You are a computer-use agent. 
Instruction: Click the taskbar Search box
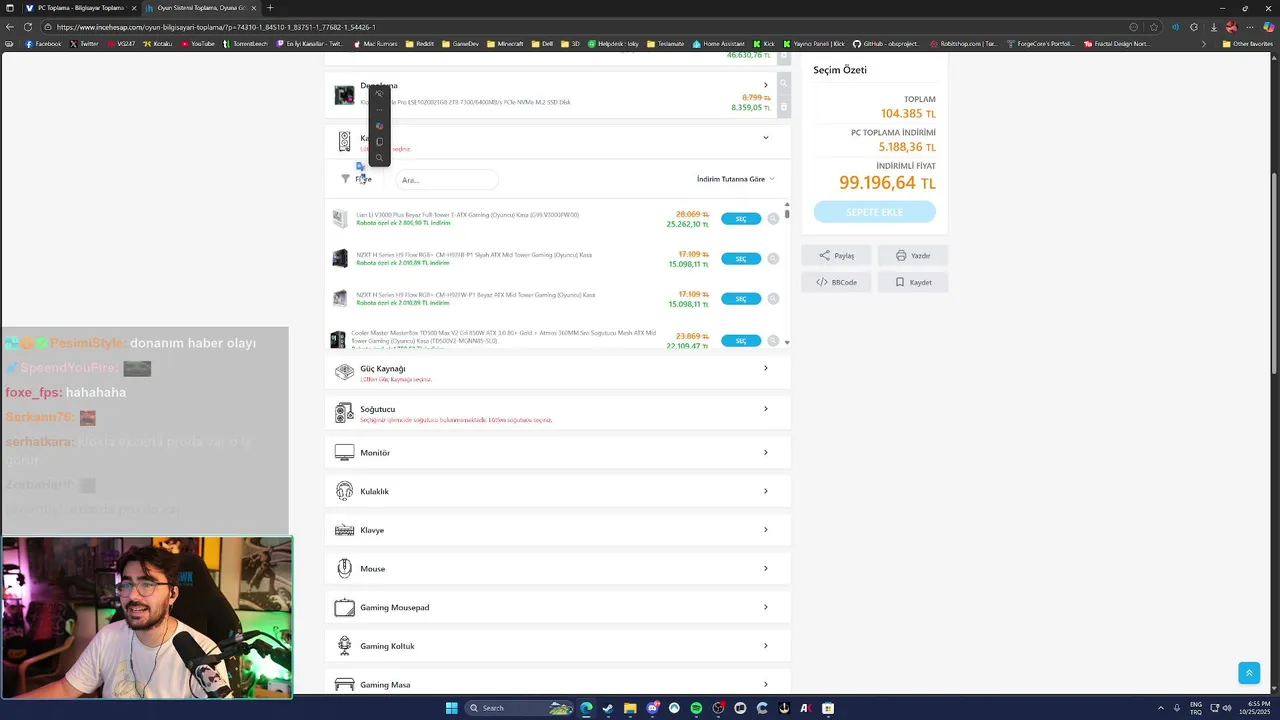pyautogui.click(x=520, y=708)
